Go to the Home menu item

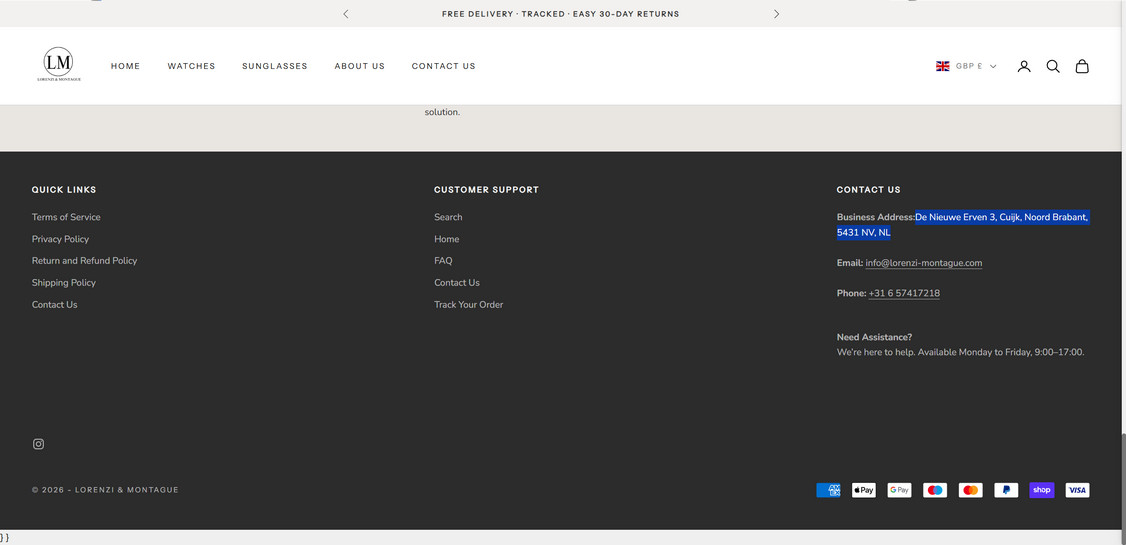click(126, 66)
